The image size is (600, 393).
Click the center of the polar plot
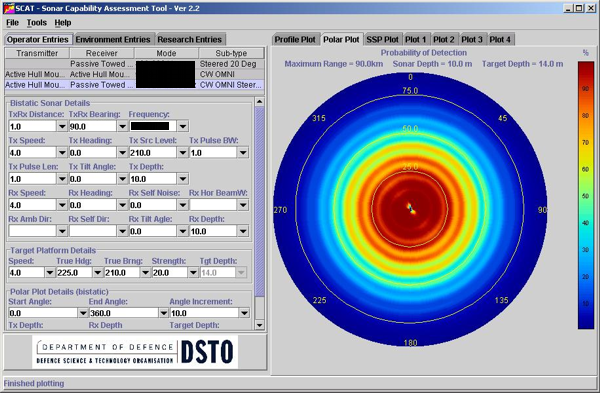[410, 209]
